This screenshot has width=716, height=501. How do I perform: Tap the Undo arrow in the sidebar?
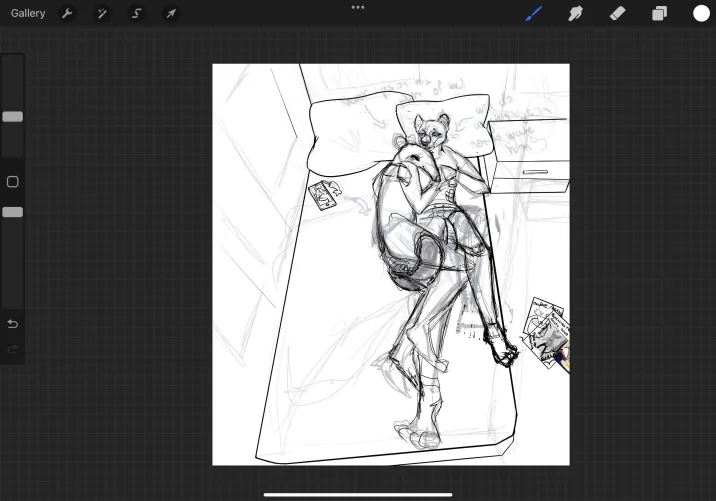pos(13,324)
